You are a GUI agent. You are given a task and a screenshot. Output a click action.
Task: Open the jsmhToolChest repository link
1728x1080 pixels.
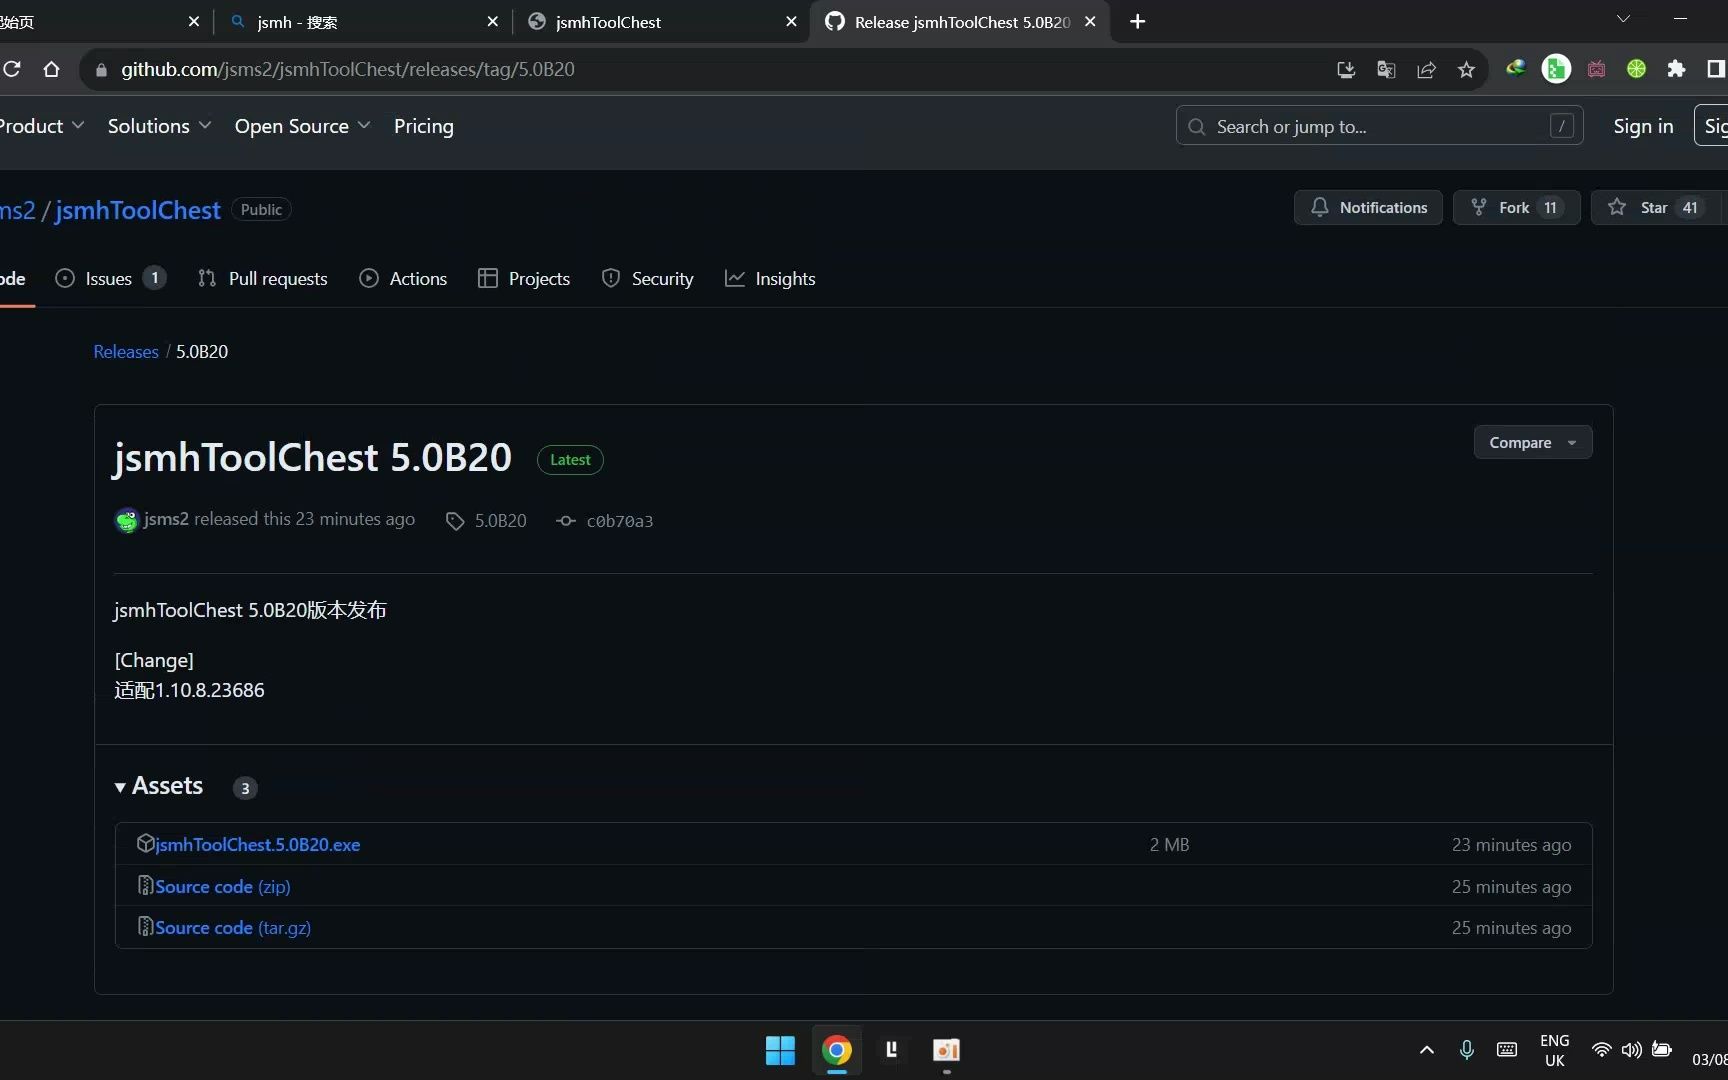click(x=138, y=210)
